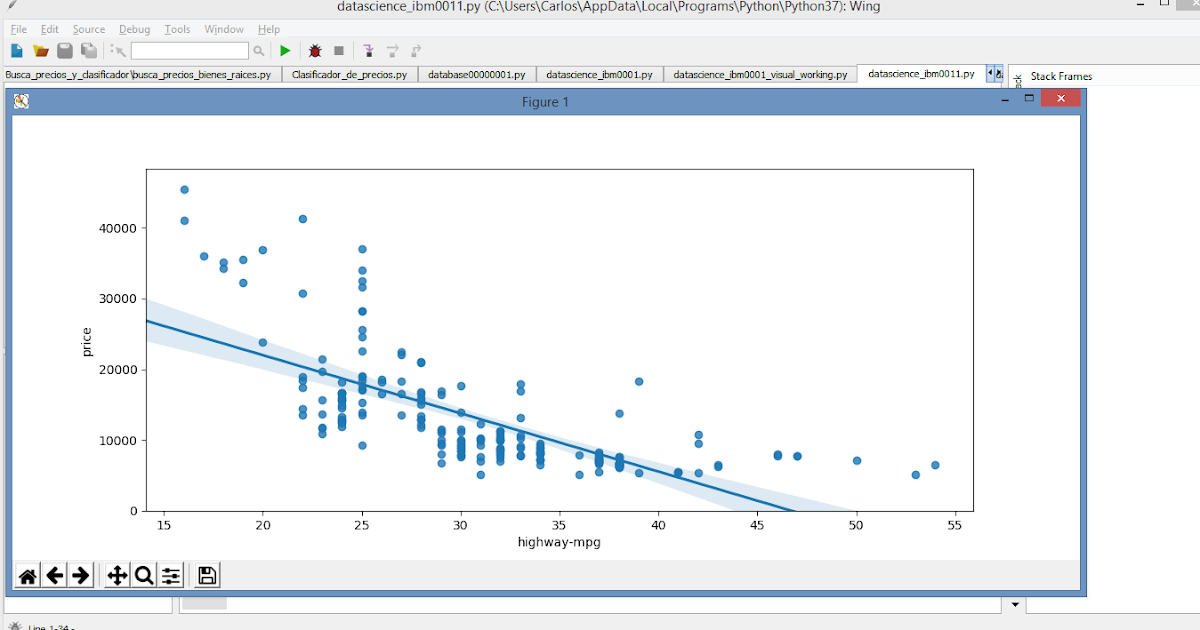Image resolution: width=1200 pixels, height=630 pixels.
Task: Open the dropdown arrow below the figure window
Action: (x=1014, y=604)
